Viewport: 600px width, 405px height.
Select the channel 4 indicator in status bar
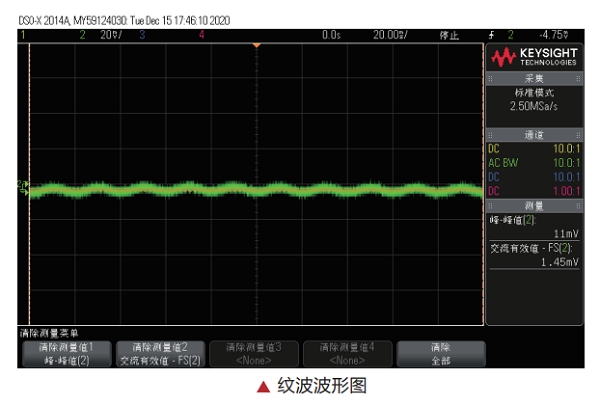coord(203,34)
